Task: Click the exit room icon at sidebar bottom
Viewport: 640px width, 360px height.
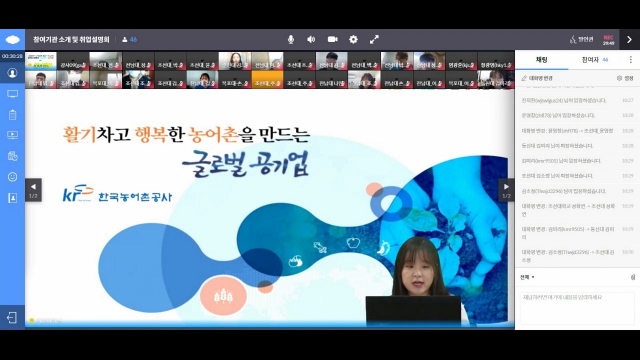Action: tap(12, 318)
